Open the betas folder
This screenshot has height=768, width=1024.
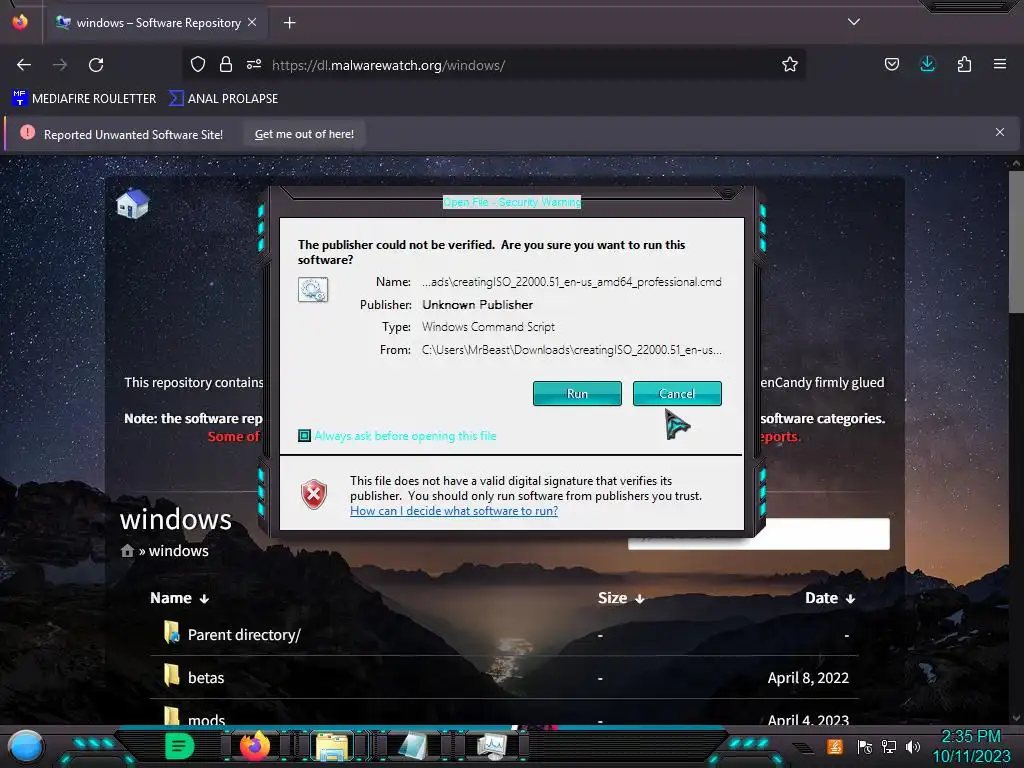[206, 678]
